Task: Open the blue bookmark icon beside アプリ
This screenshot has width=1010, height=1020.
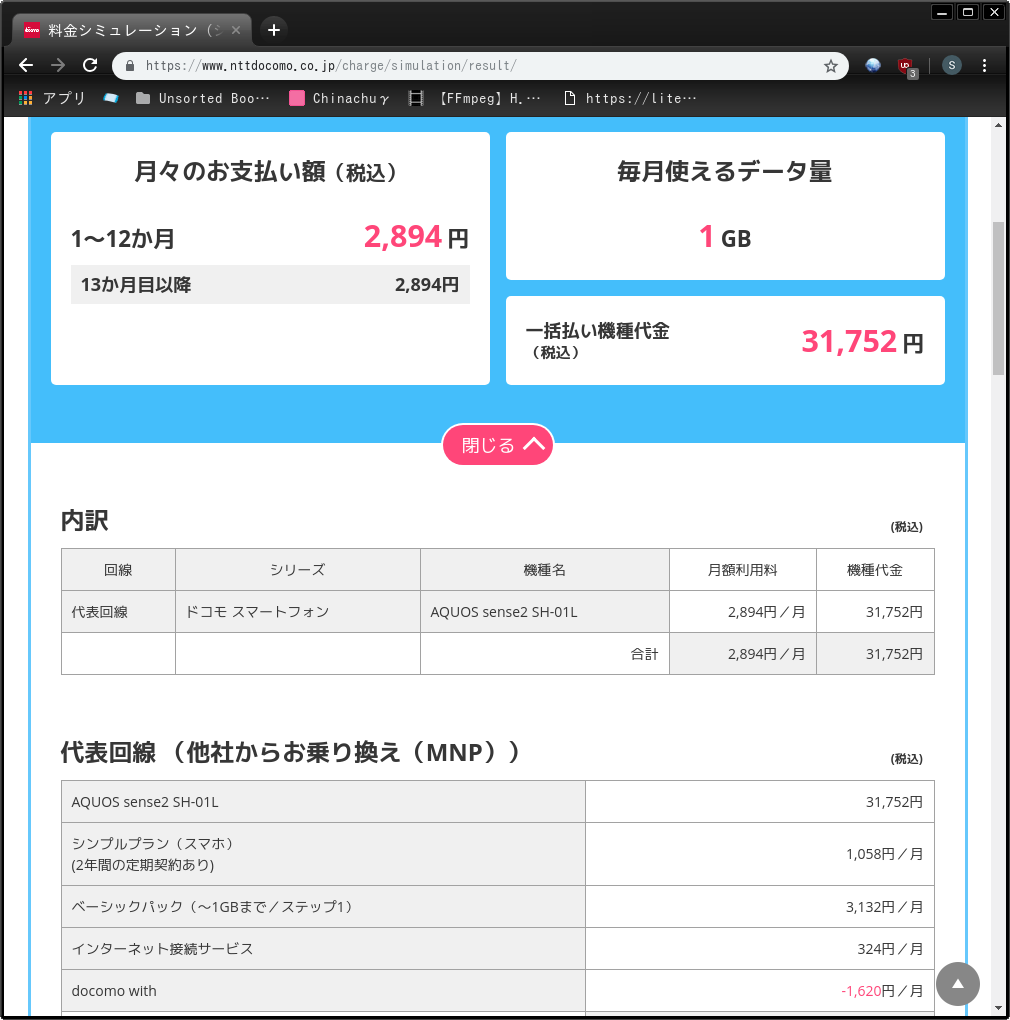Action: [x=111, y=98]
